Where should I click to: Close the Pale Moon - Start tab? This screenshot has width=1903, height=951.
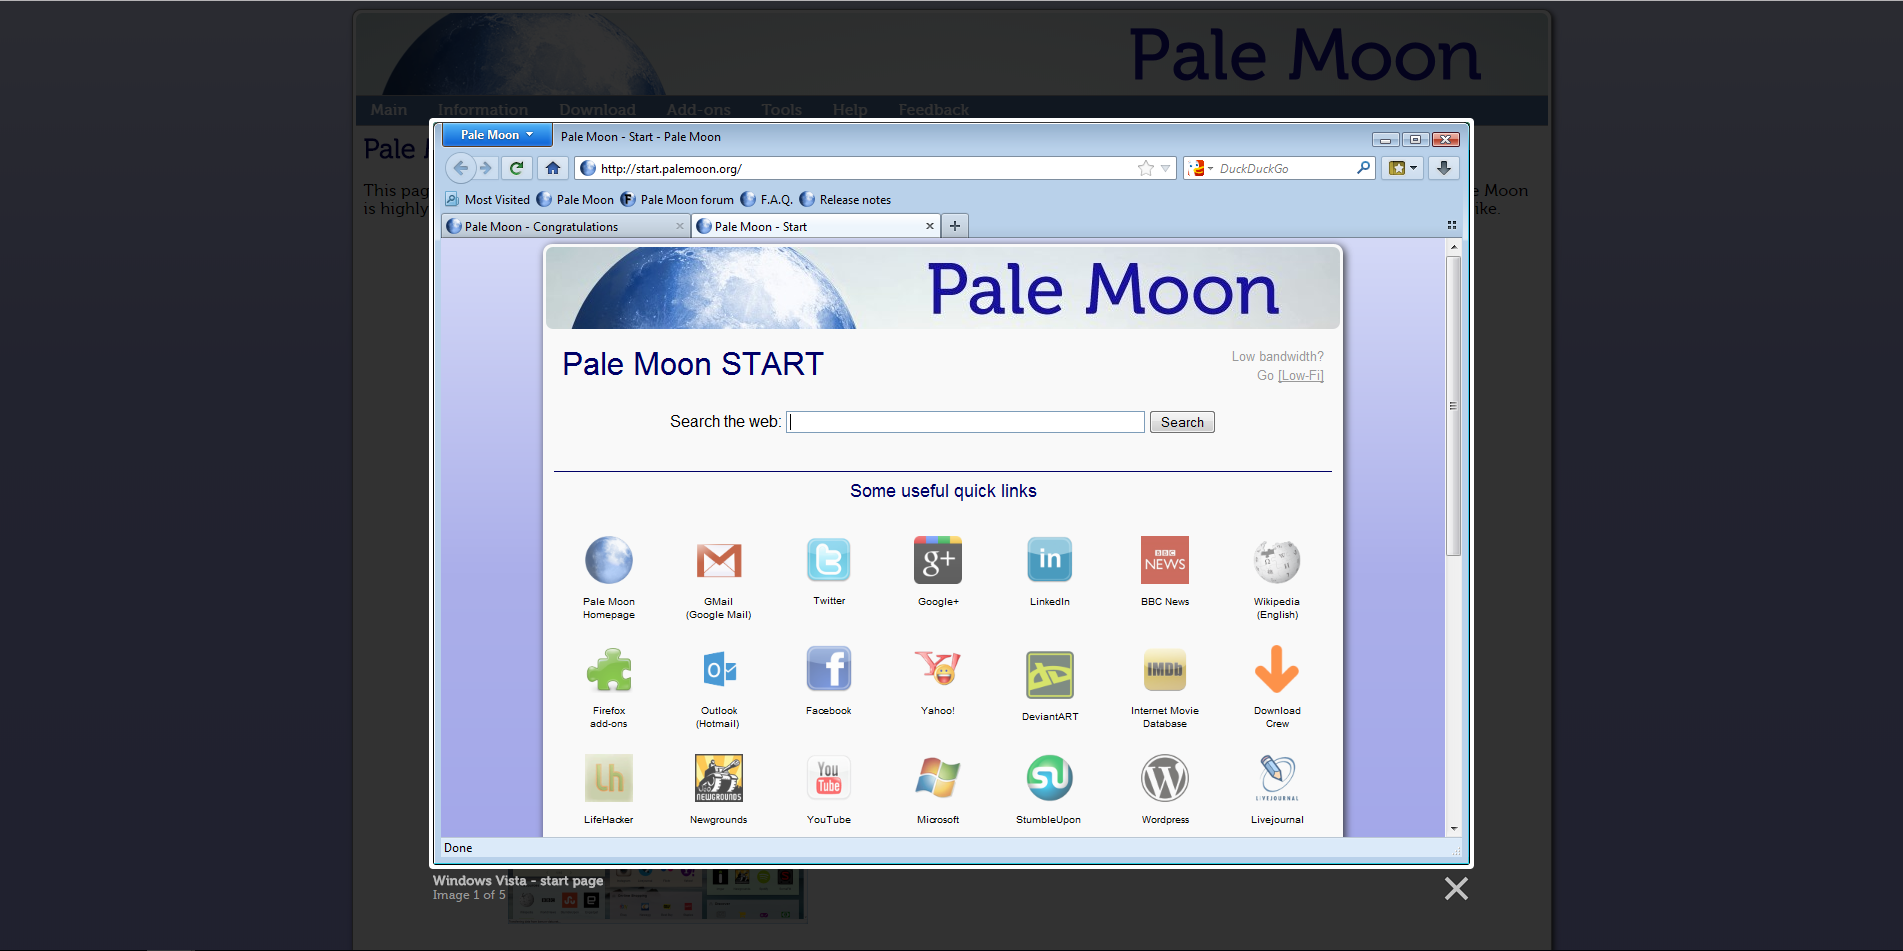[x=930, y=226]
